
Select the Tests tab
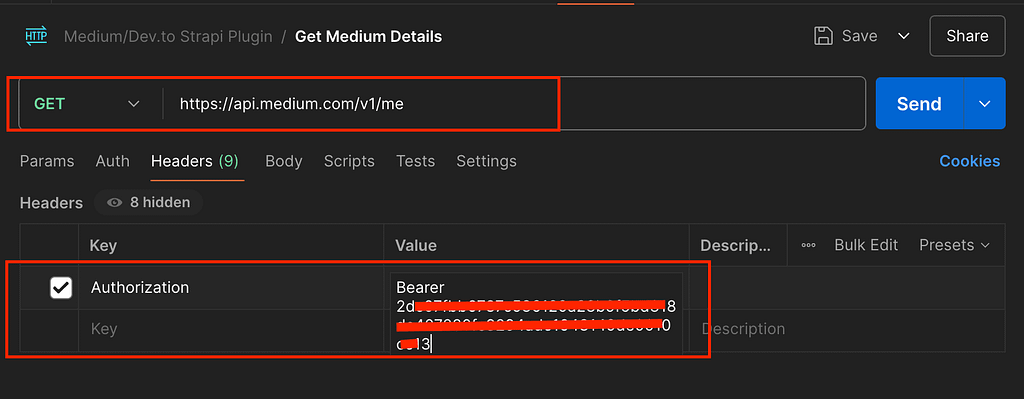pyautogui.click(x=416, y=161)
